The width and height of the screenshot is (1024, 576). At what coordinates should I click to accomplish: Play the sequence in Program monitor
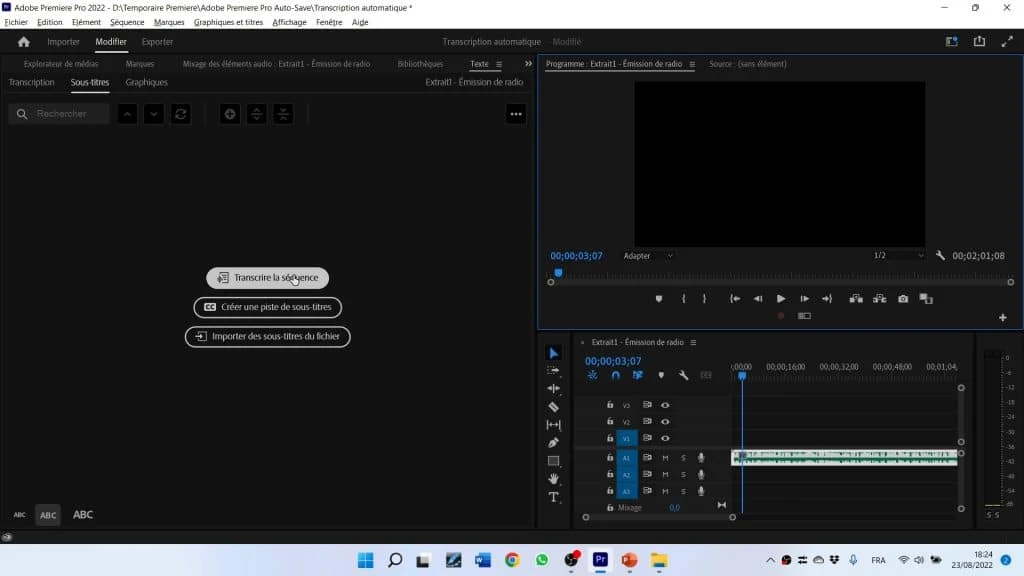pos(780,298)
